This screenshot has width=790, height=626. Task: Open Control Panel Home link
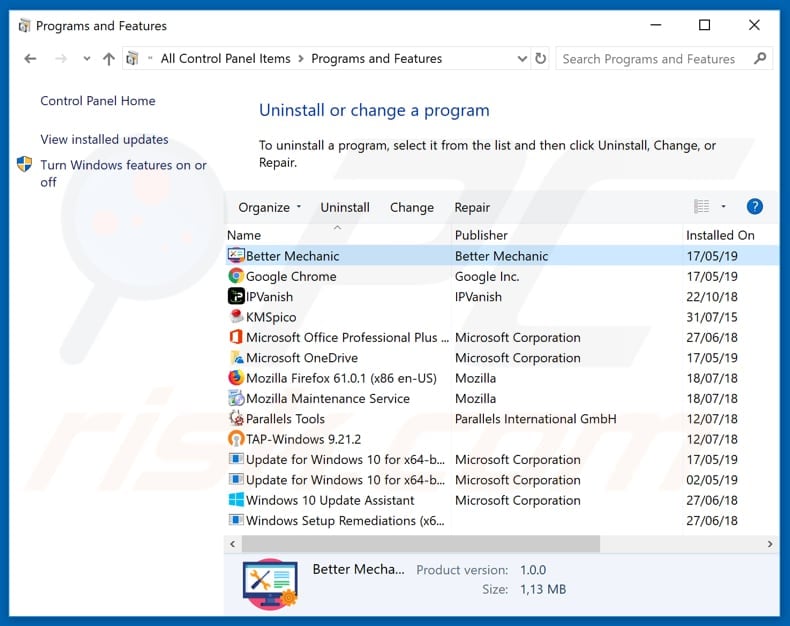(x=98, y=101)
